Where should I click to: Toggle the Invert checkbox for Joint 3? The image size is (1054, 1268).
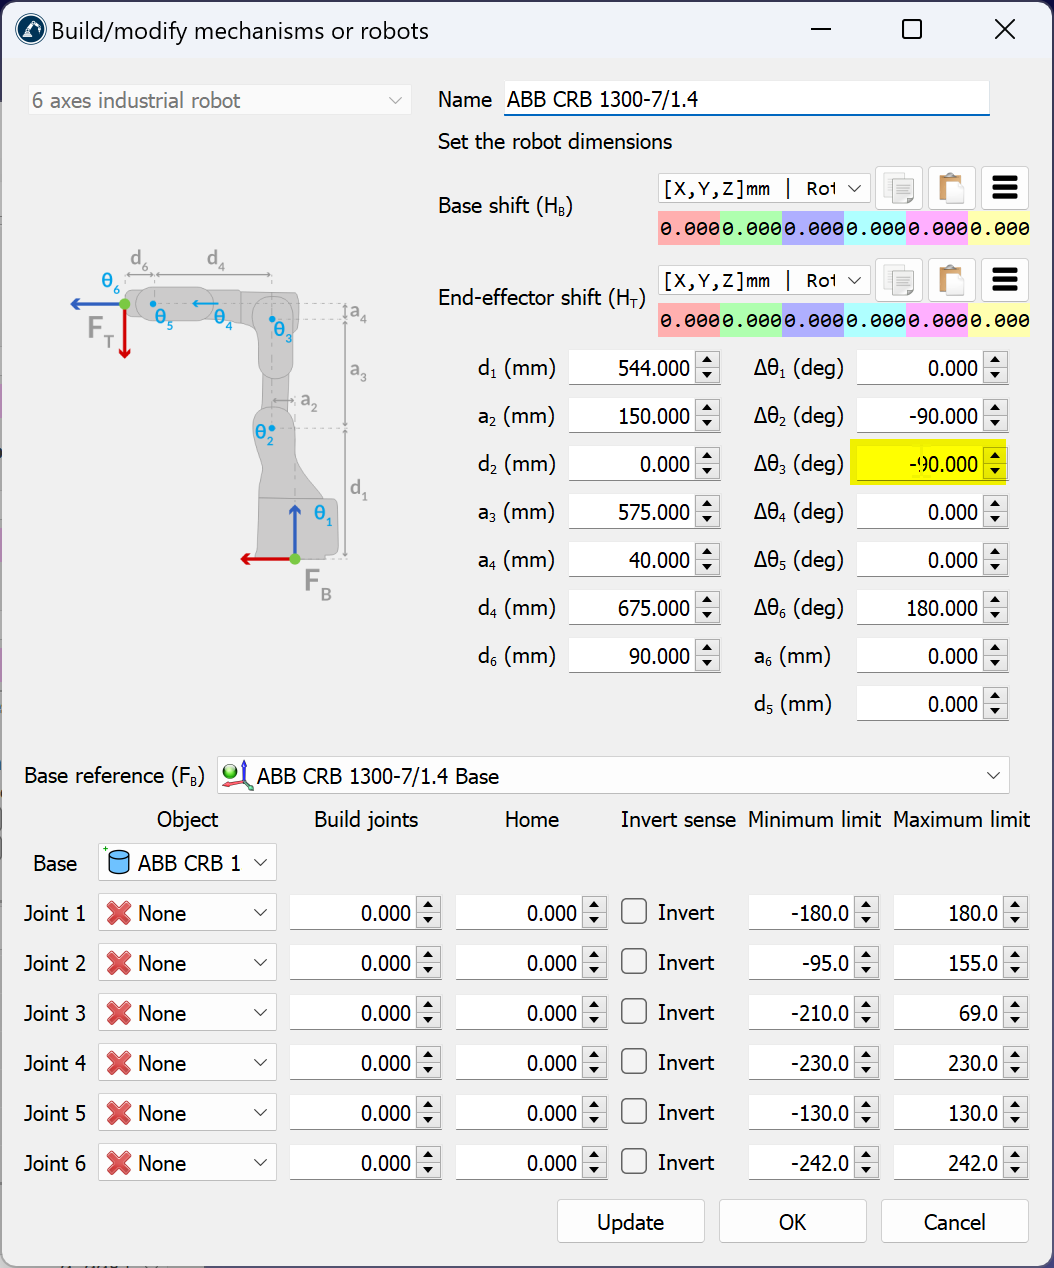point(634,1011)
